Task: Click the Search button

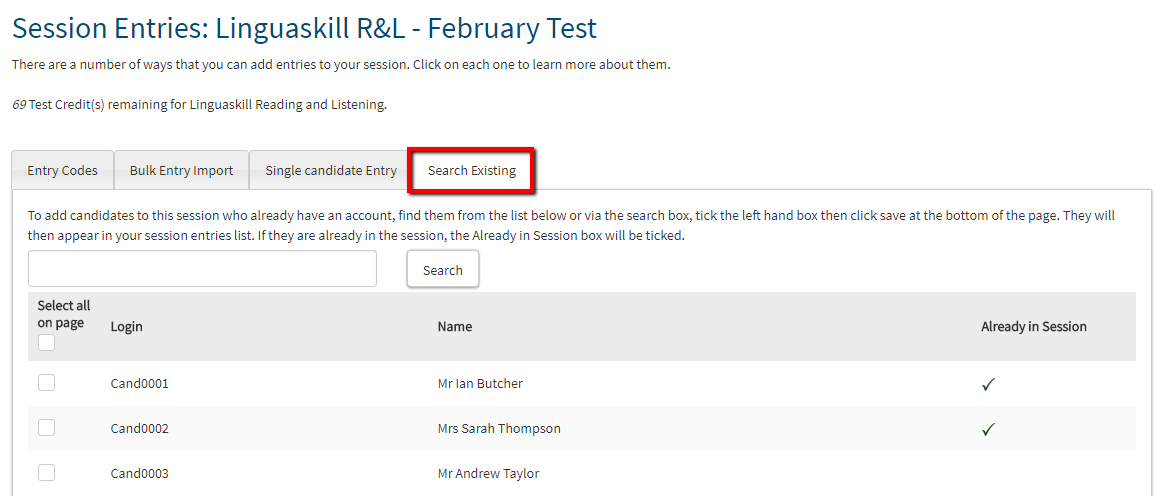Action: [443, 270]
